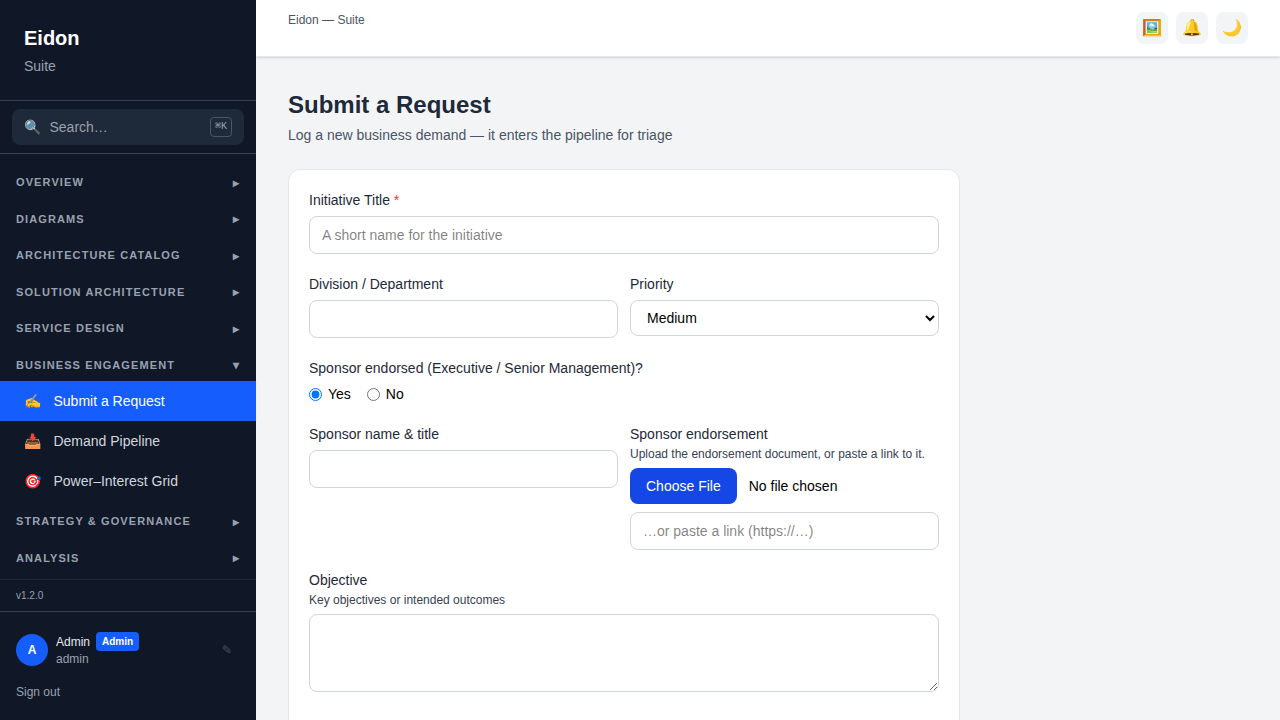
Task: Expand the Strategy & Governance section
Action: coord(128,522)
